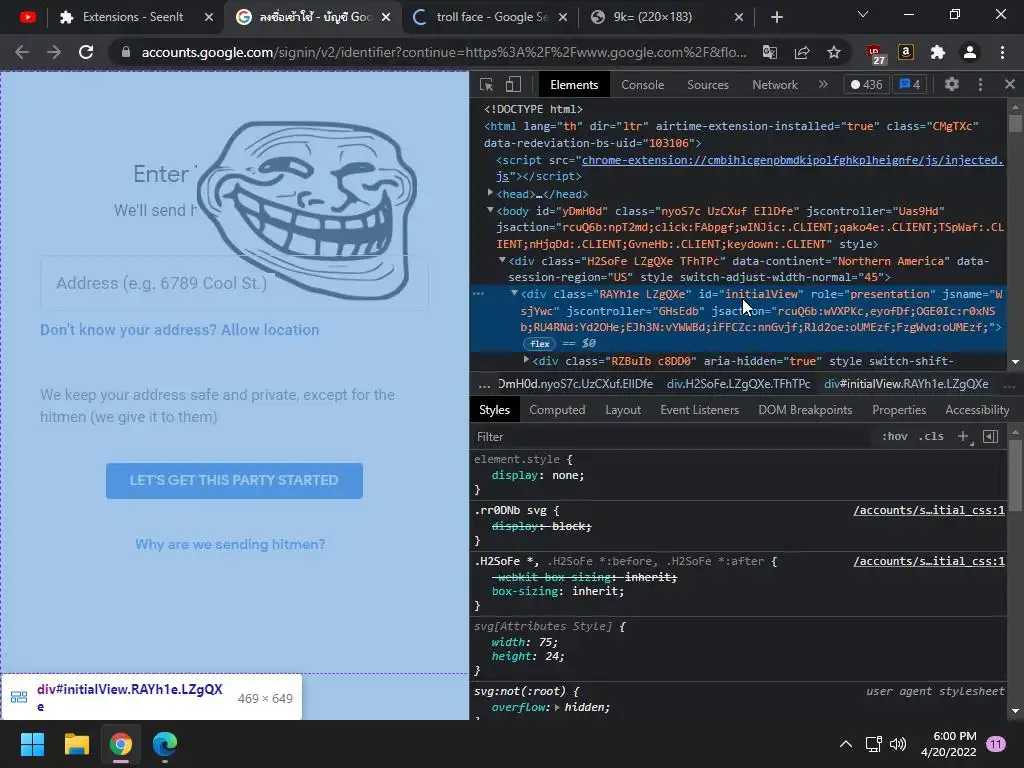1024x768 pixels.
Task: Switch to the Extensions - SeenIt tab
Action: pos(133,17)
